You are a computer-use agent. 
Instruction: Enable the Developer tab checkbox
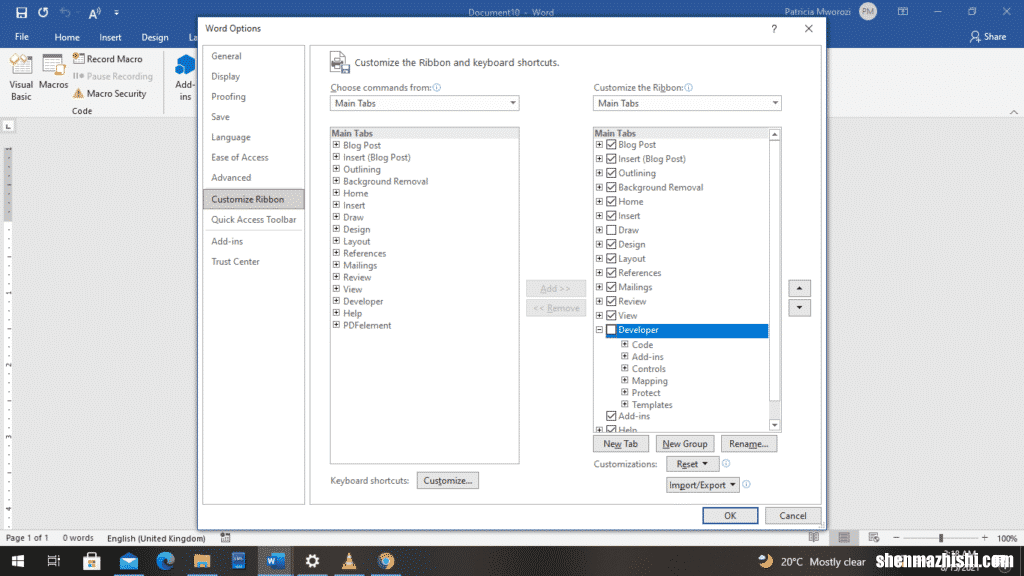[x=611, y=330]
